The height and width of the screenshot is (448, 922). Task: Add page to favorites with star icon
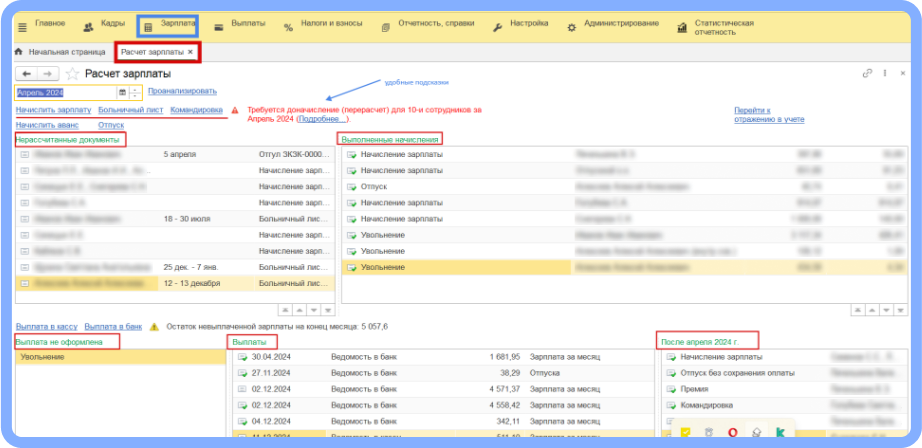click(72, 74)
